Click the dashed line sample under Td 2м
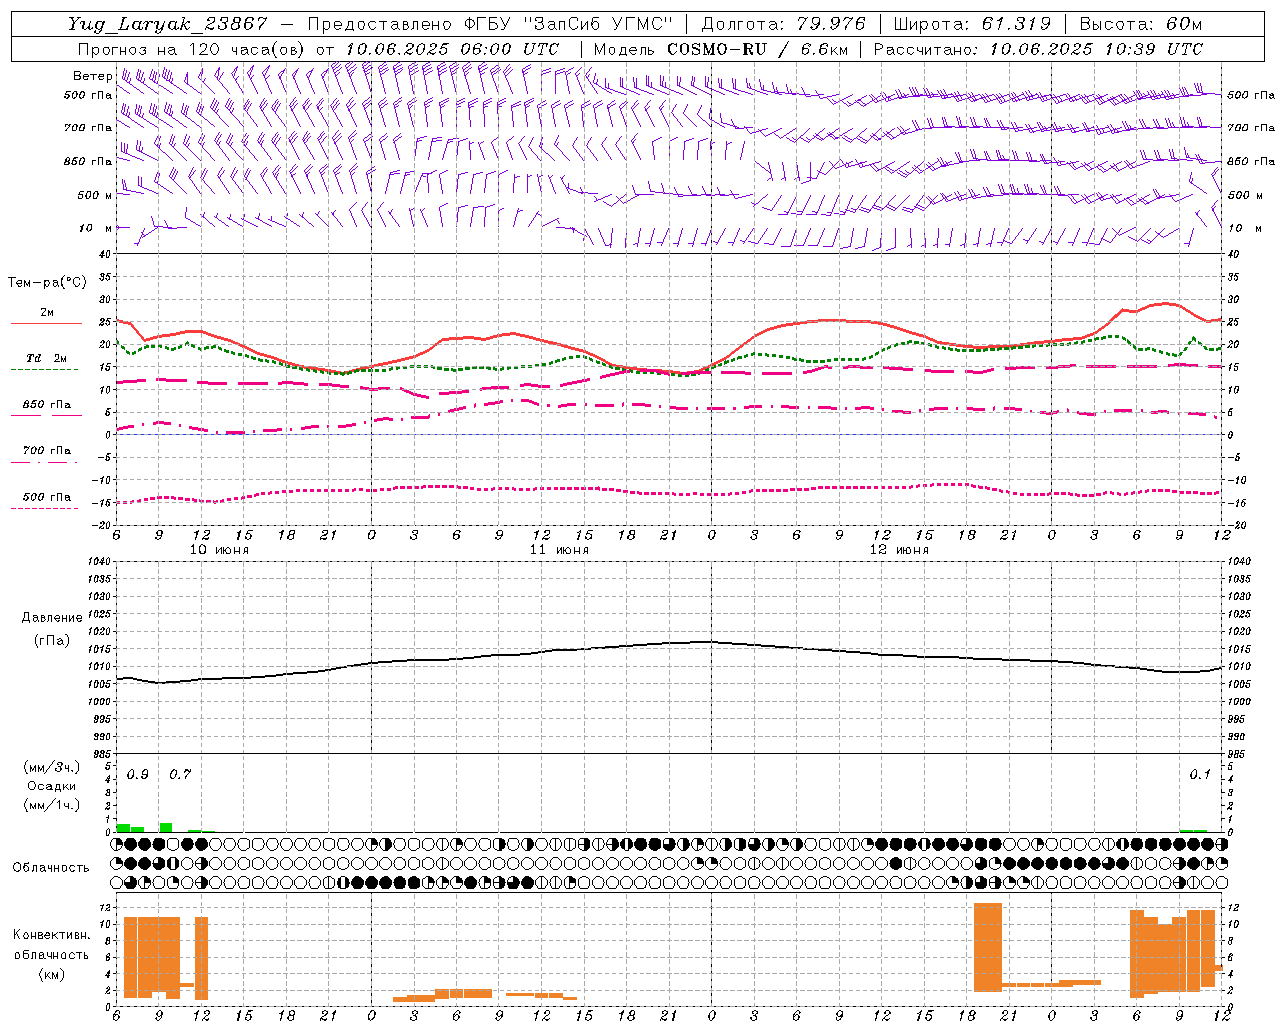Screen dimensions: 1280x1024 pos(44,370)
